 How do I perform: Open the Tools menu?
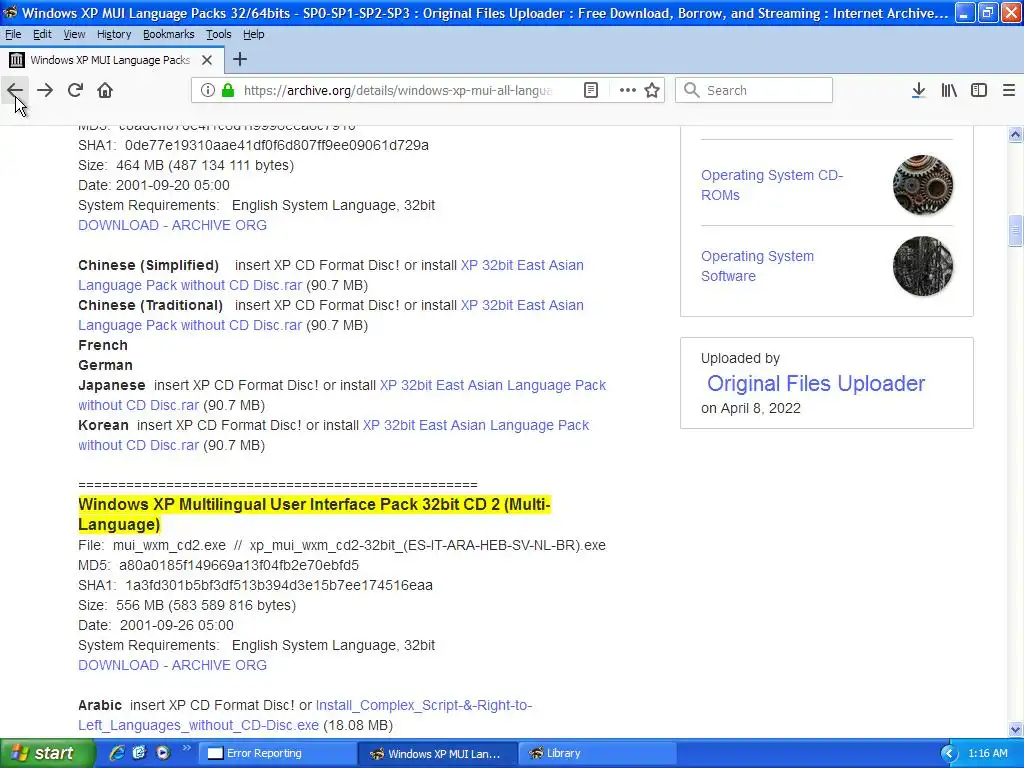(219, 34)
